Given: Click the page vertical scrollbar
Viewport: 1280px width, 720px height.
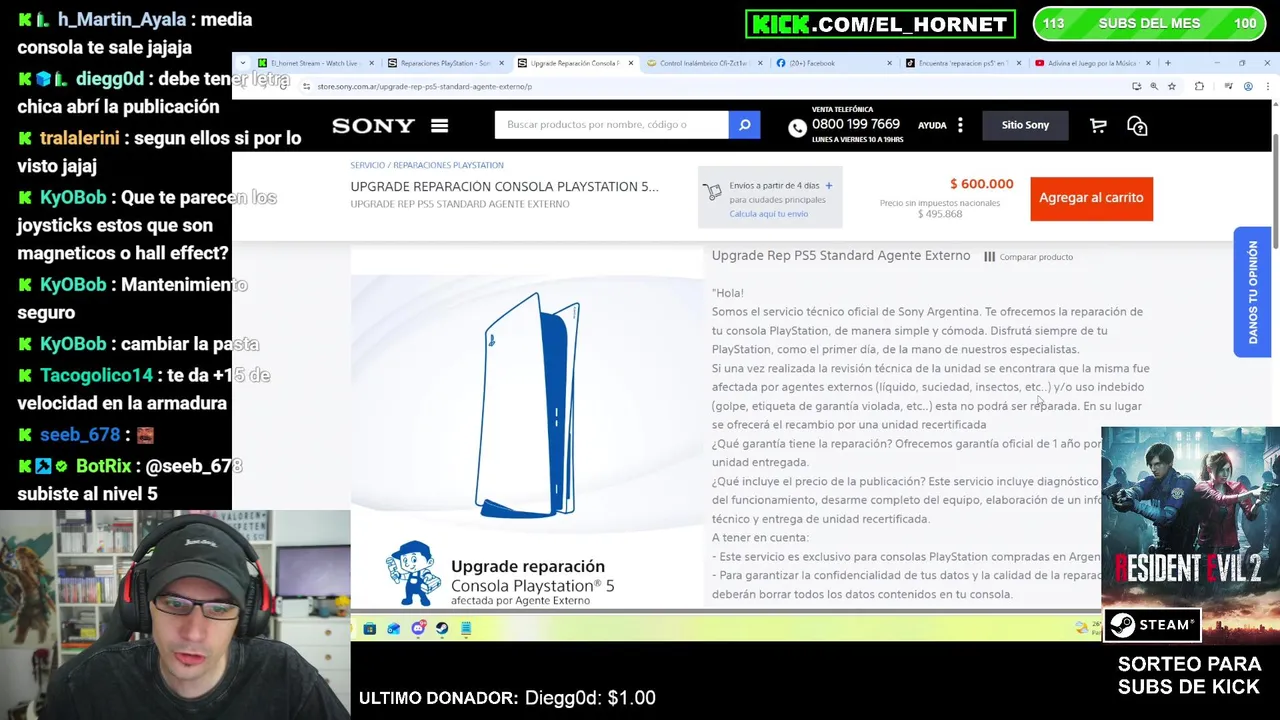Looking at the screenshot, I should pos(1275,190).
